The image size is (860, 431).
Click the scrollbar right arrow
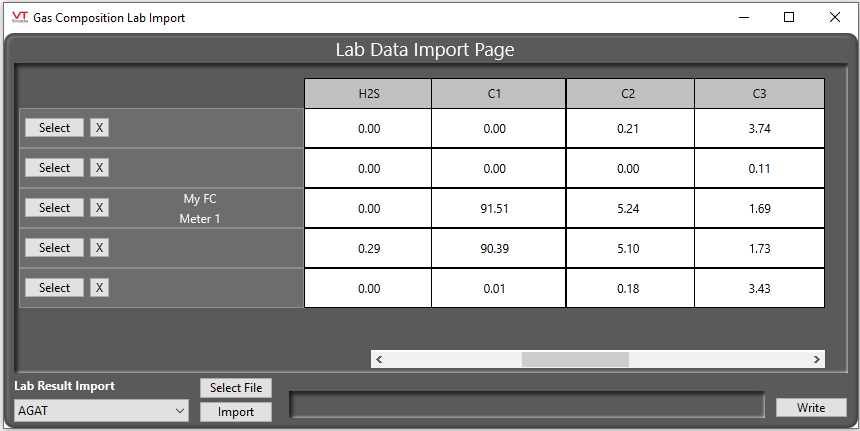click(817, 359)
